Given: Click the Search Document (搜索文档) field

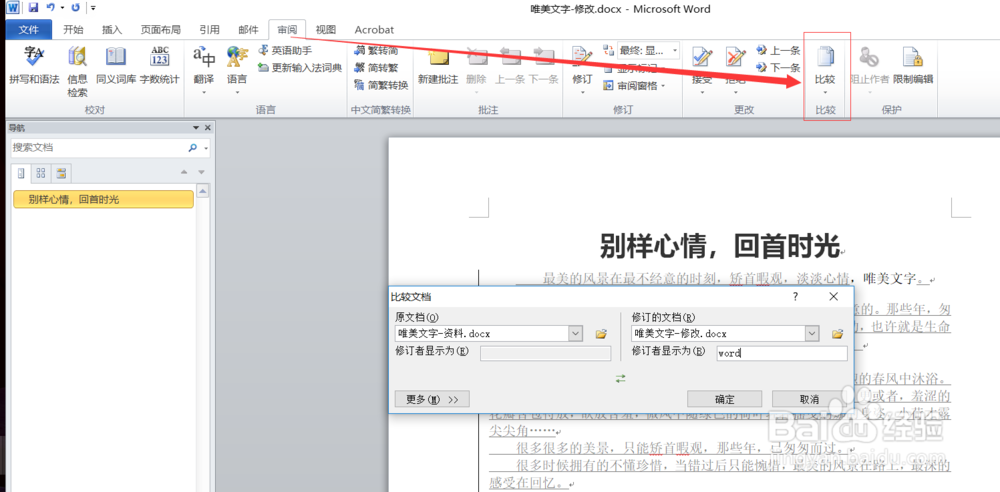Looking at the screenshot, I should (98, 147).
